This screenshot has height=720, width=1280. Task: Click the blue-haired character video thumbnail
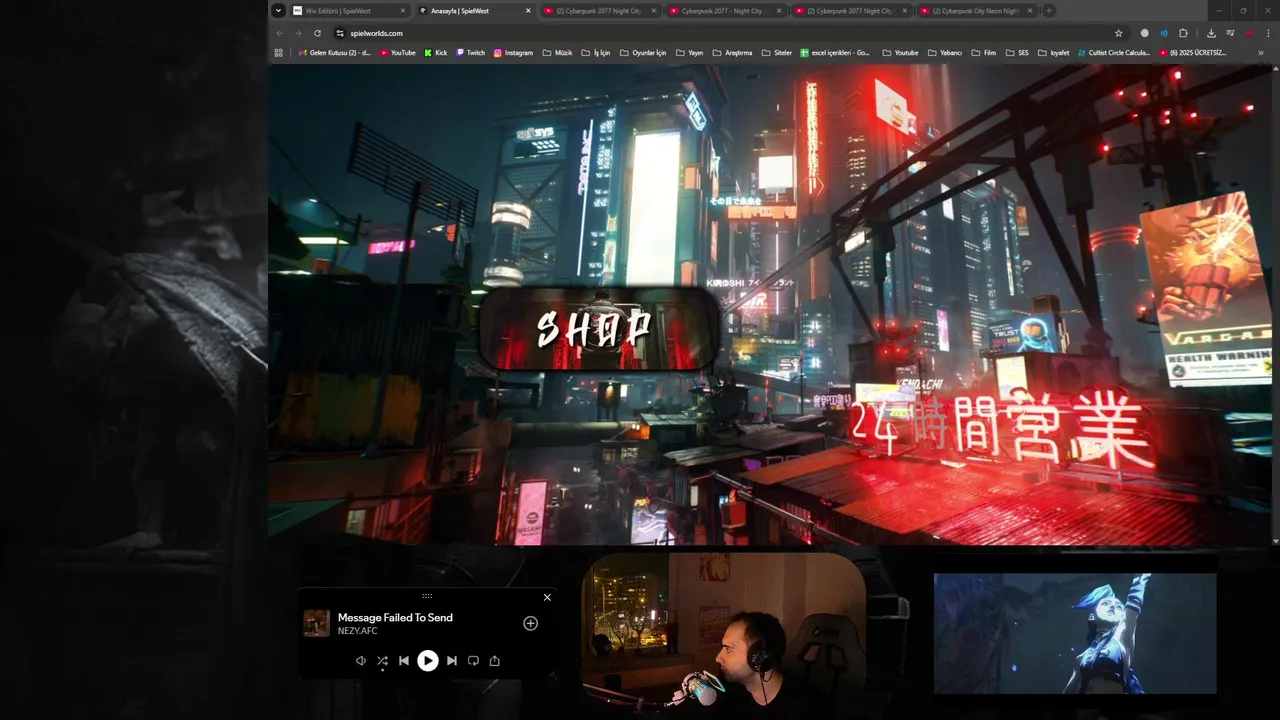pyautogui.click(x=1075, y=633)
